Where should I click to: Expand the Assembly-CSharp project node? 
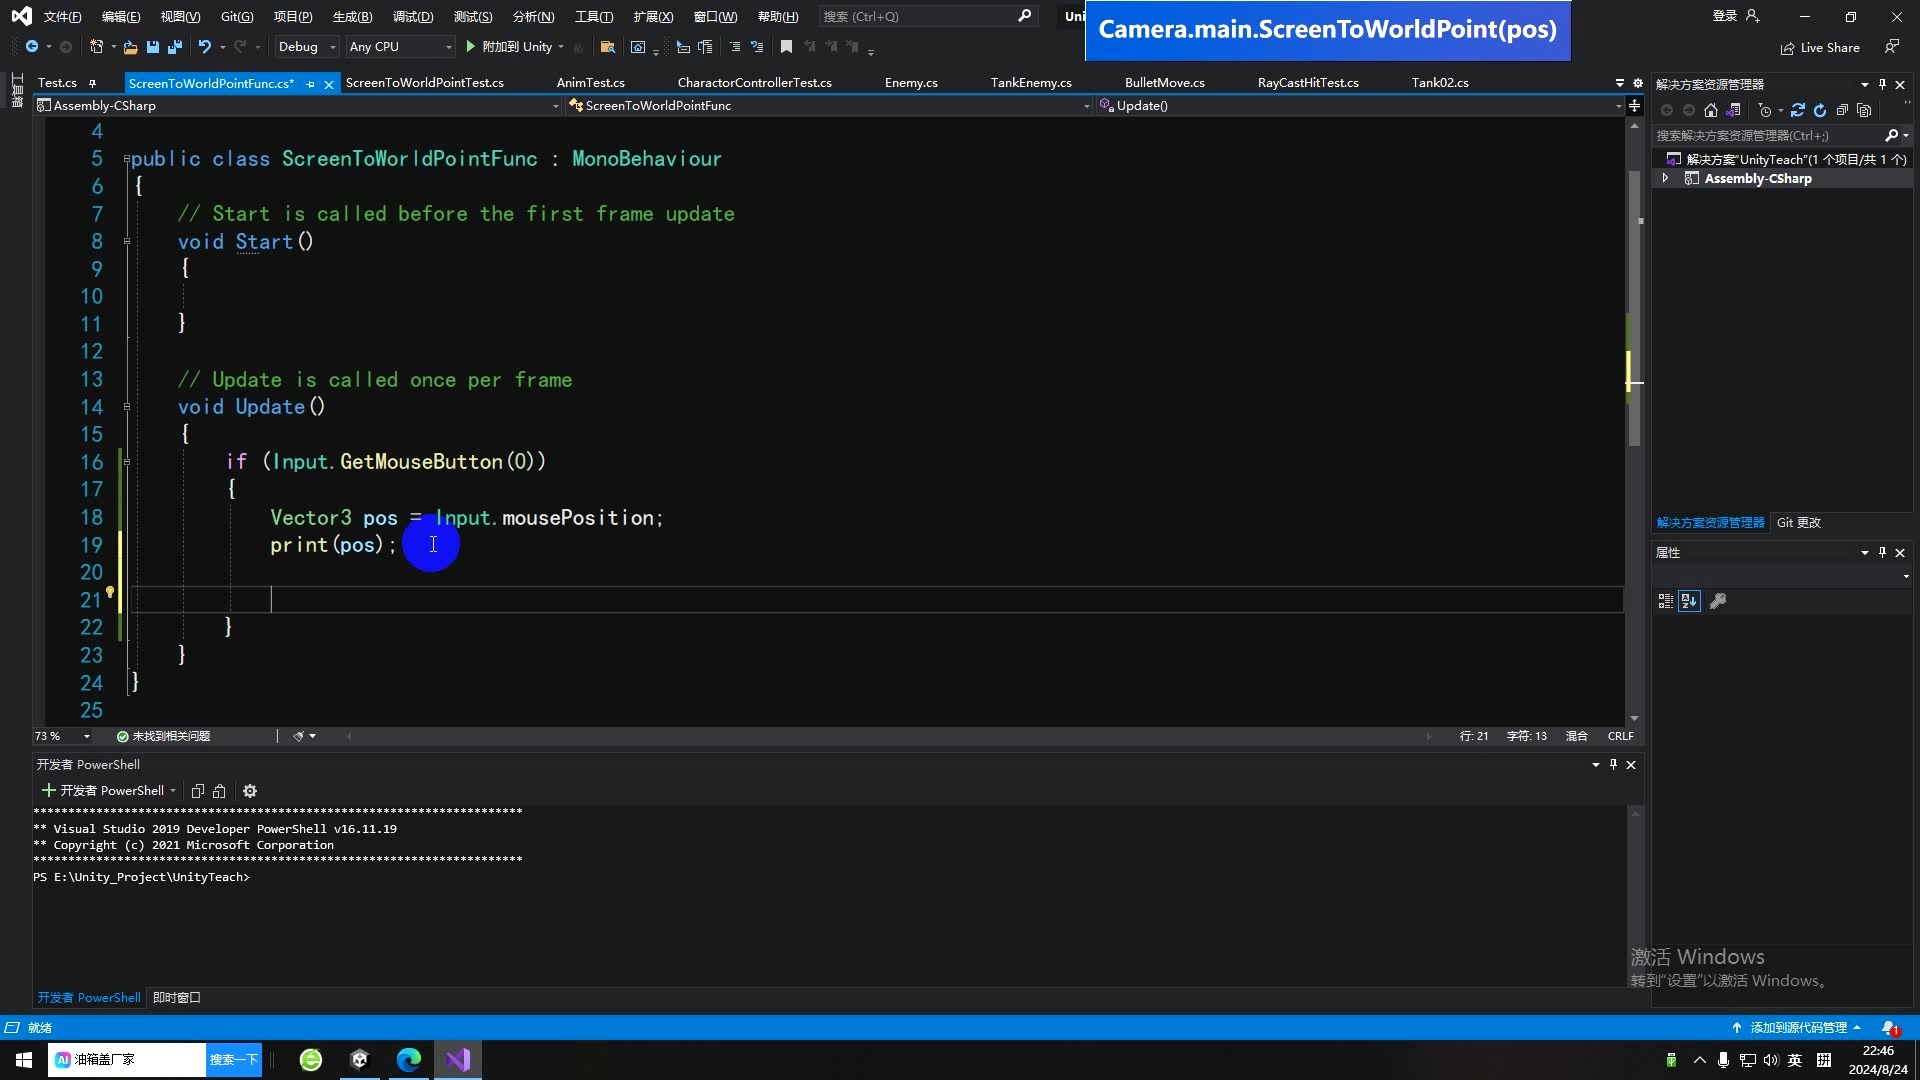click(x=1665, y=178)
